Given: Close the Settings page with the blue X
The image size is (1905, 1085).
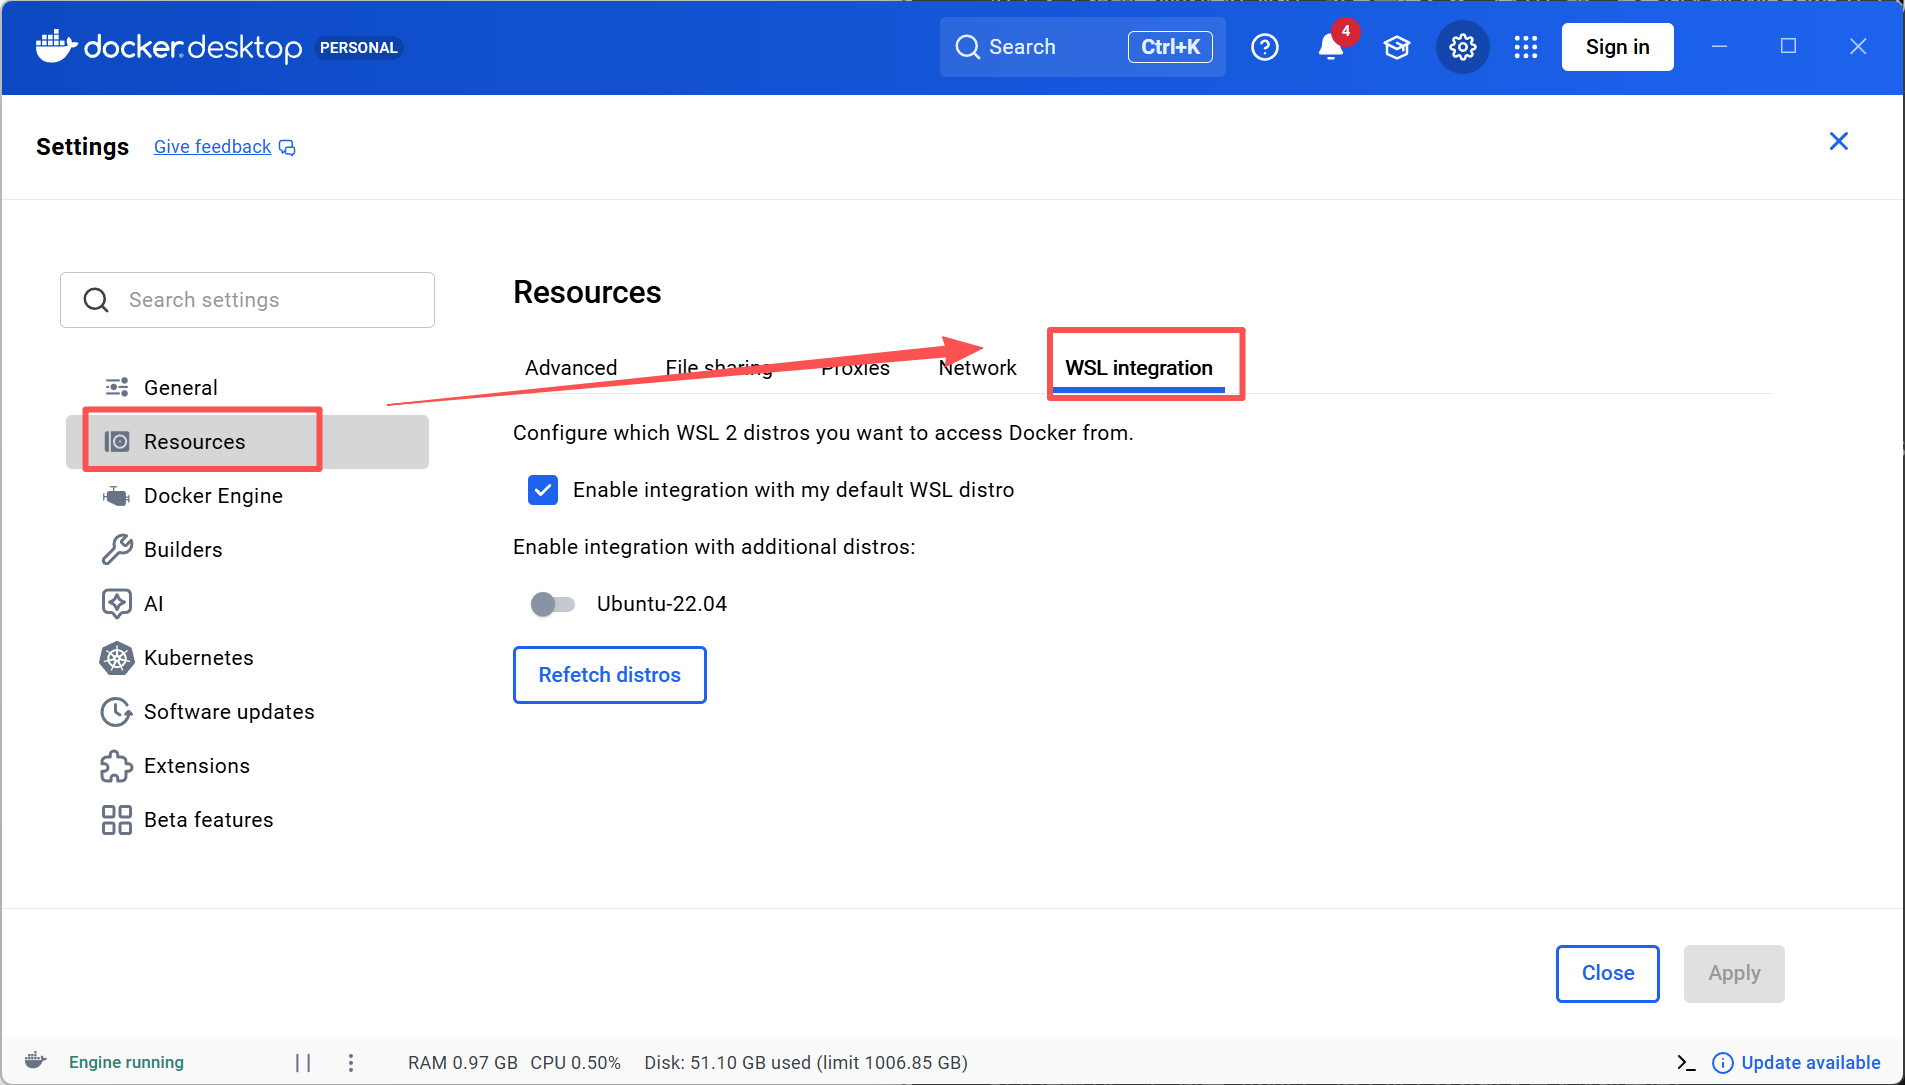Looking at the screenshot, I should pos(1838,141).
